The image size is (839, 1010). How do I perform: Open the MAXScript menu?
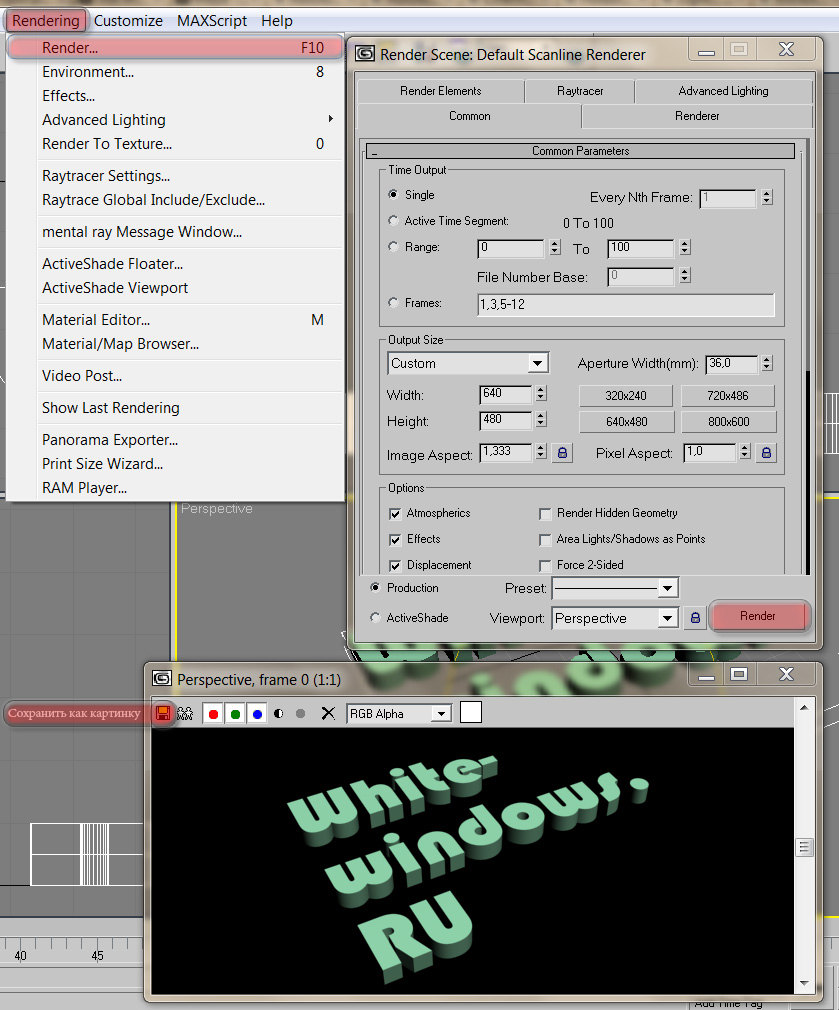click(212, 21)
